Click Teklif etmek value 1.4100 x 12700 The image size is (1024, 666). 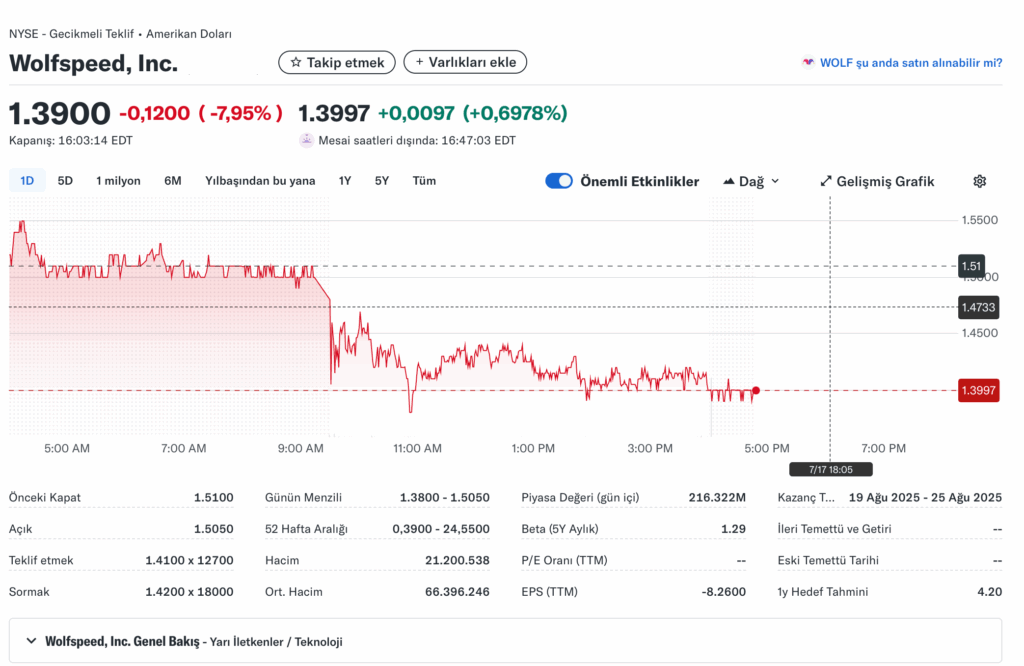click(189, 560)
